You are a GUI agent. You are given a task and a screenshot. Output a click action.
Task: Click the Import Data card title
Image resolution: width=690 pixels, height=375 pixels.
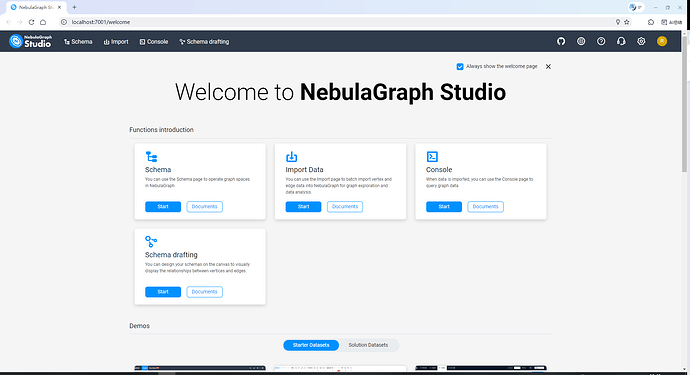[x=305, y=170]
